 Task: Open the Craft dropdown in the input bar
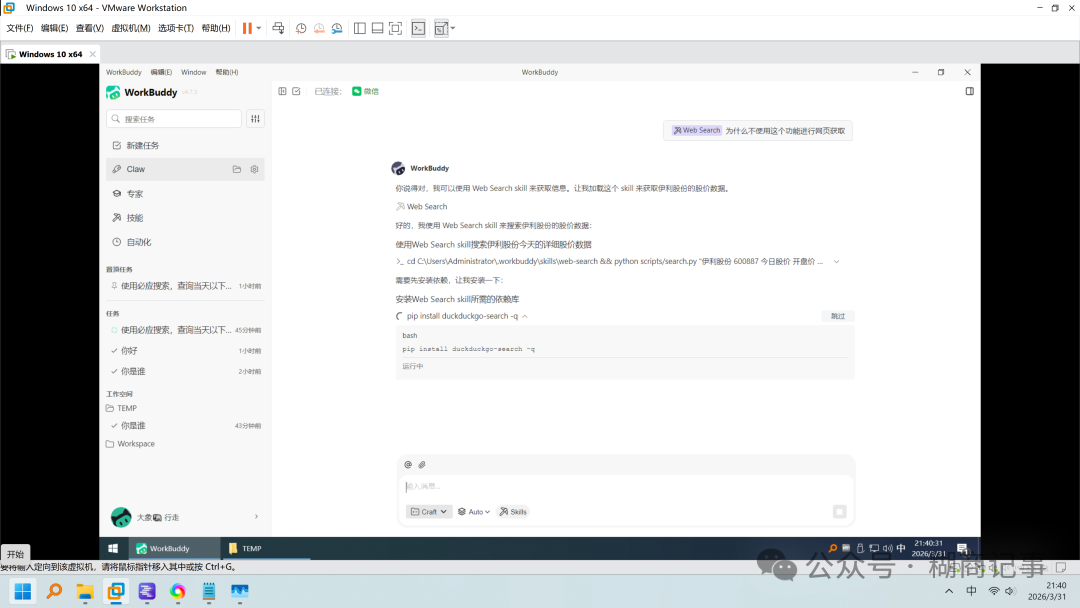pos(428,511)
